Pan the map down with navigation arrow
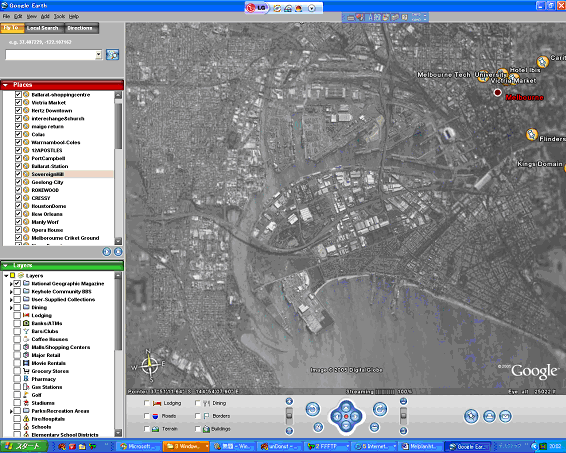 [x=346, y=426]
